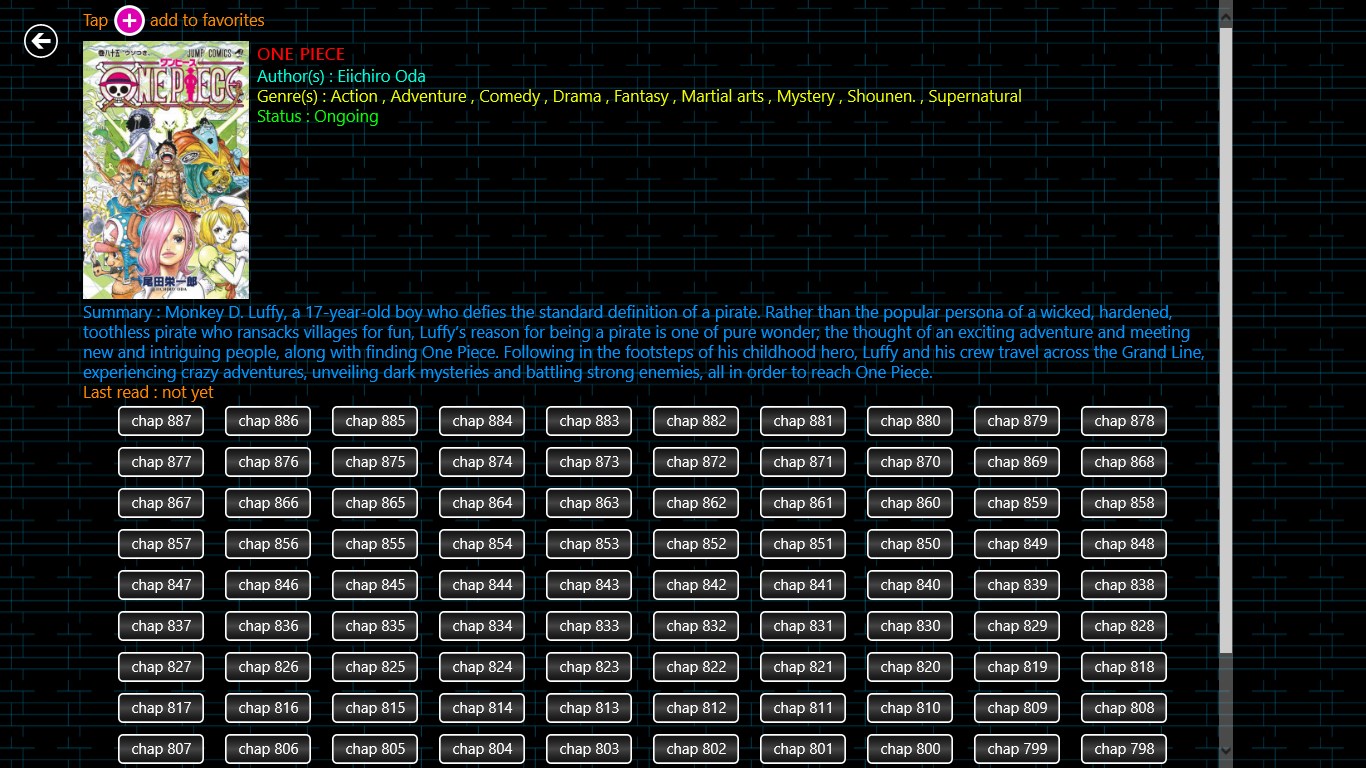Read chap 837
Image resolution: width=1366 pixels, height=768 pixels.
[x=161, y=626]
